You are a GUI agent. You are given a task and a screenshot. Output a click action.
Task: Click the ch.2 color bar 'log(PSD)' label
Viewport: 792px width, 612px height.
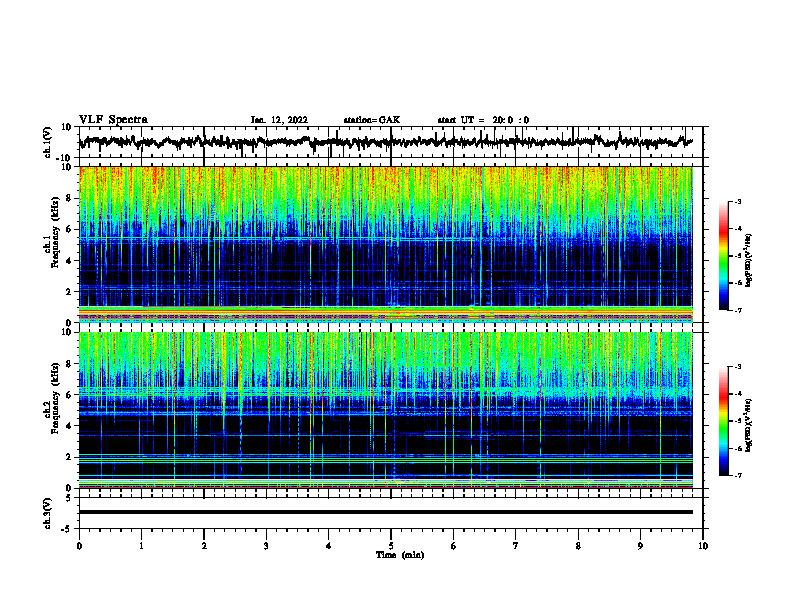tap(749, 425)
